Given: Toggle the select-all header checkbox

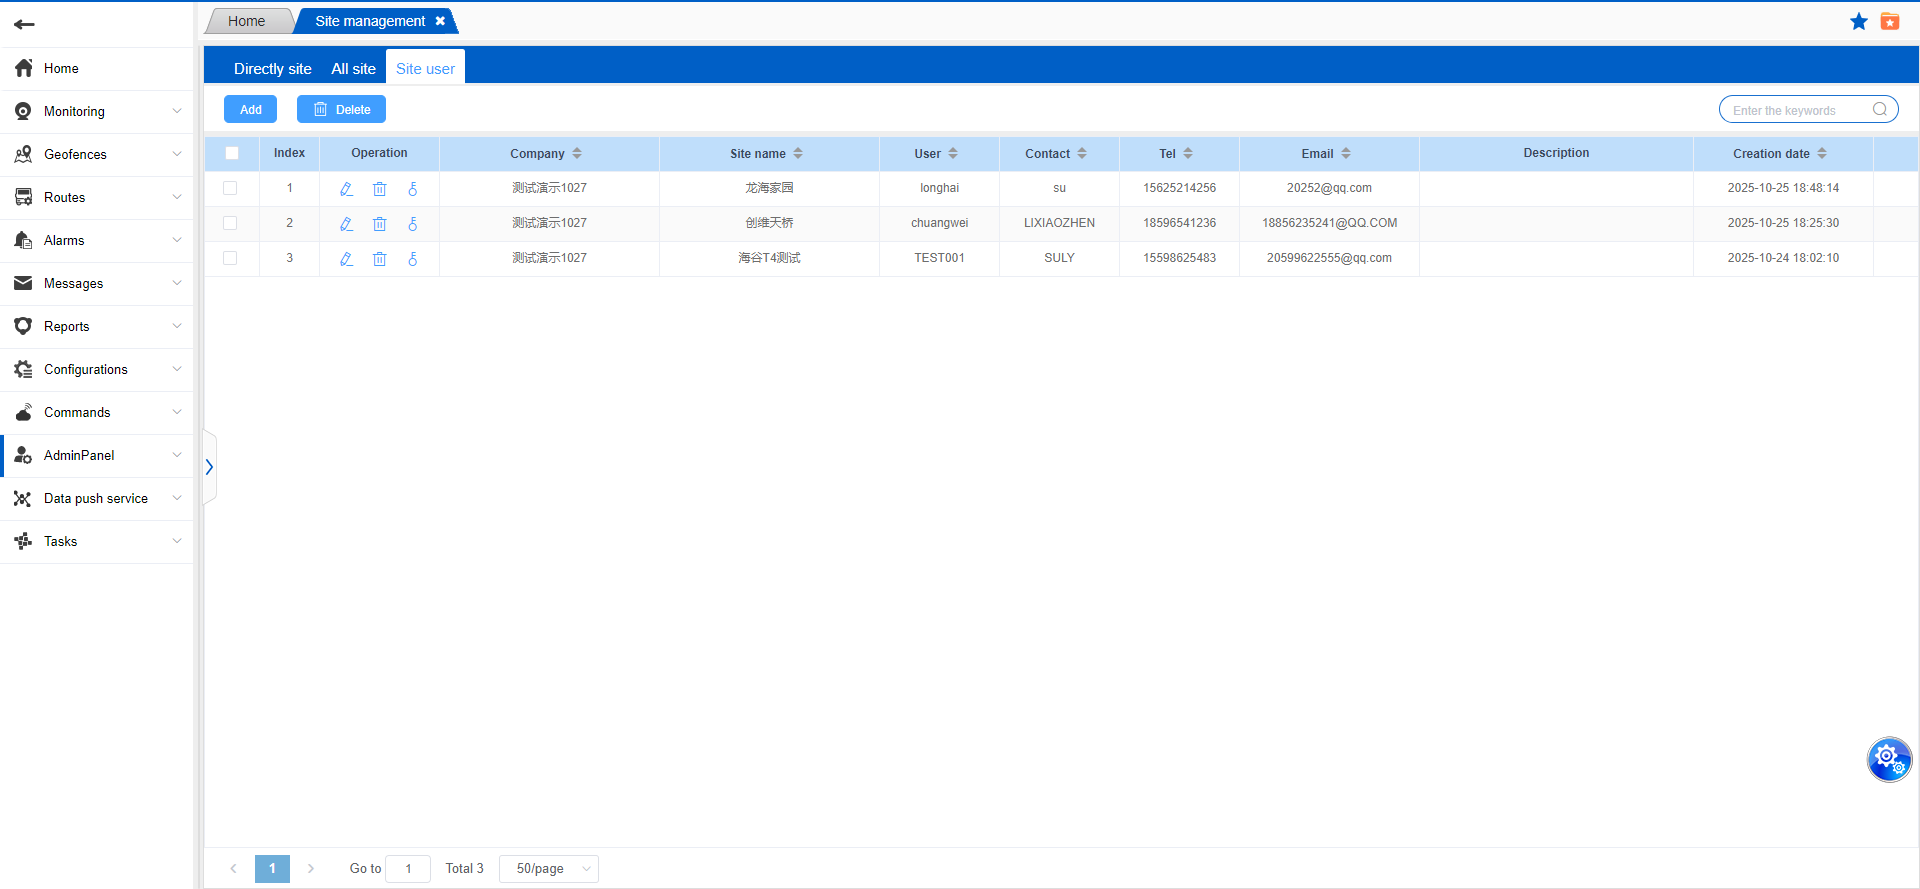Looking at the screenshot, I should click(232, 153).
